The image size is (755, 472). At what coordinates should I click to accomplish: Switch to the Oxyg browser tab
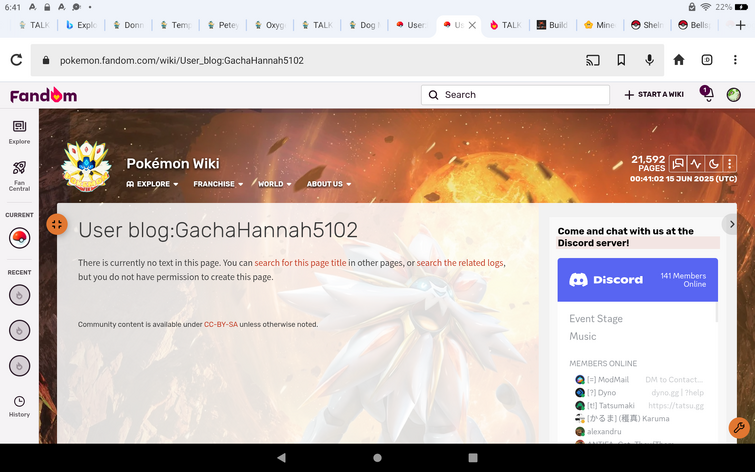(269, 25)
